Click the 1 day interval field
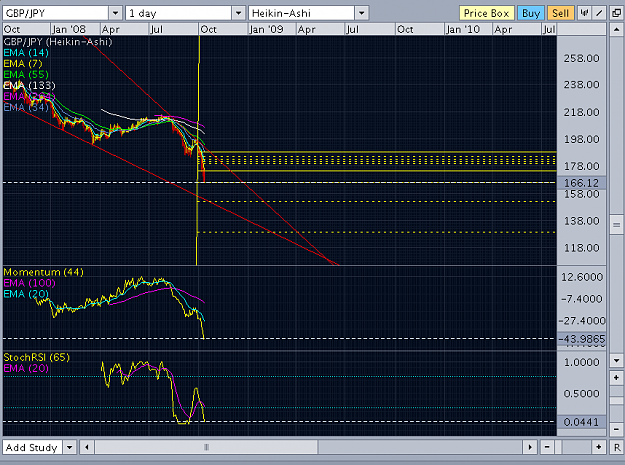Viewport: 625px width, 465px height. click(179, 13)
